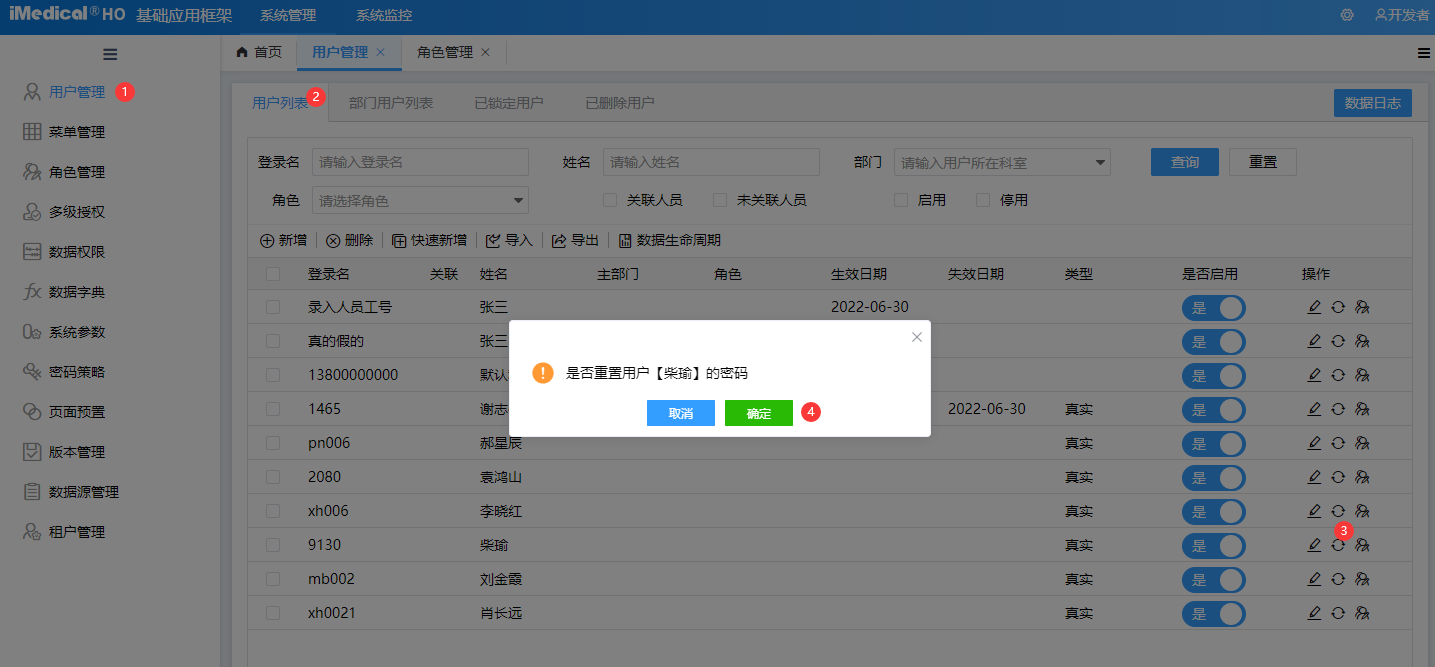Image resolution: width=1435 pixels, height=667 pixels.
Task: Toggle 是否启用 switch for user 袁鸿山
Action: click(x=1213, y=477)
